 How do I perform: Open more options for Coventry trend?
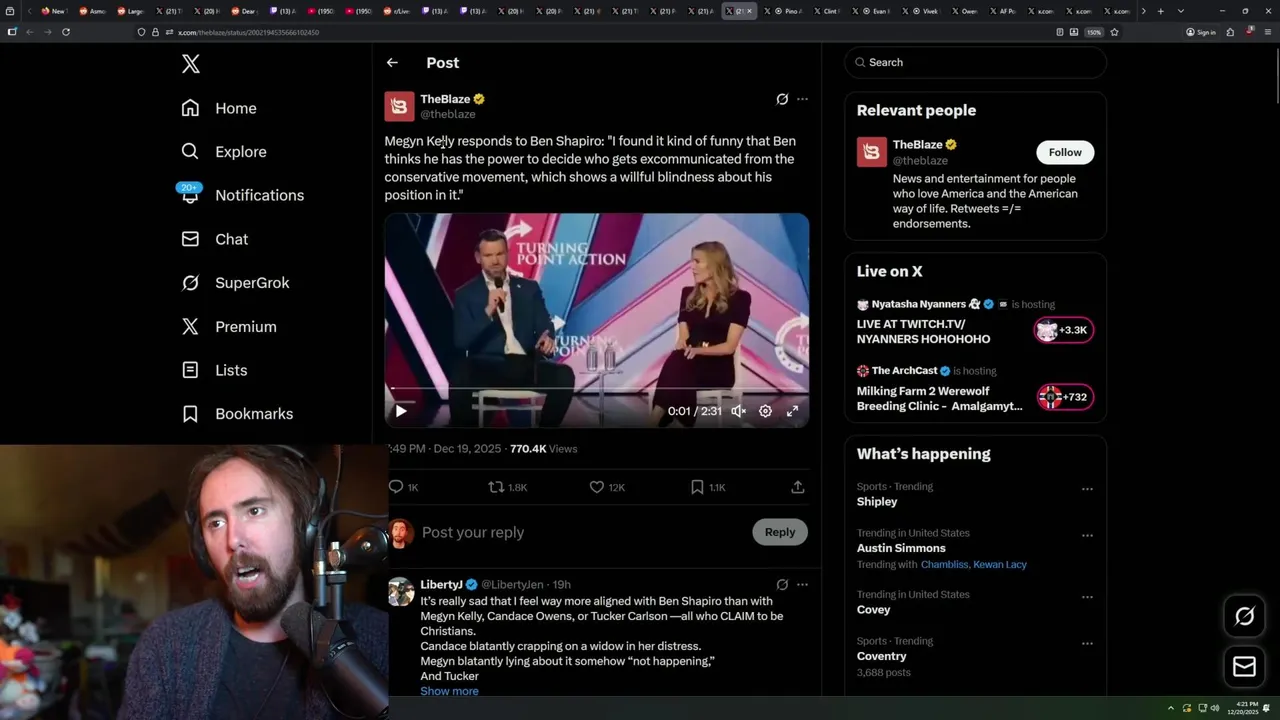coord(1087,643)
